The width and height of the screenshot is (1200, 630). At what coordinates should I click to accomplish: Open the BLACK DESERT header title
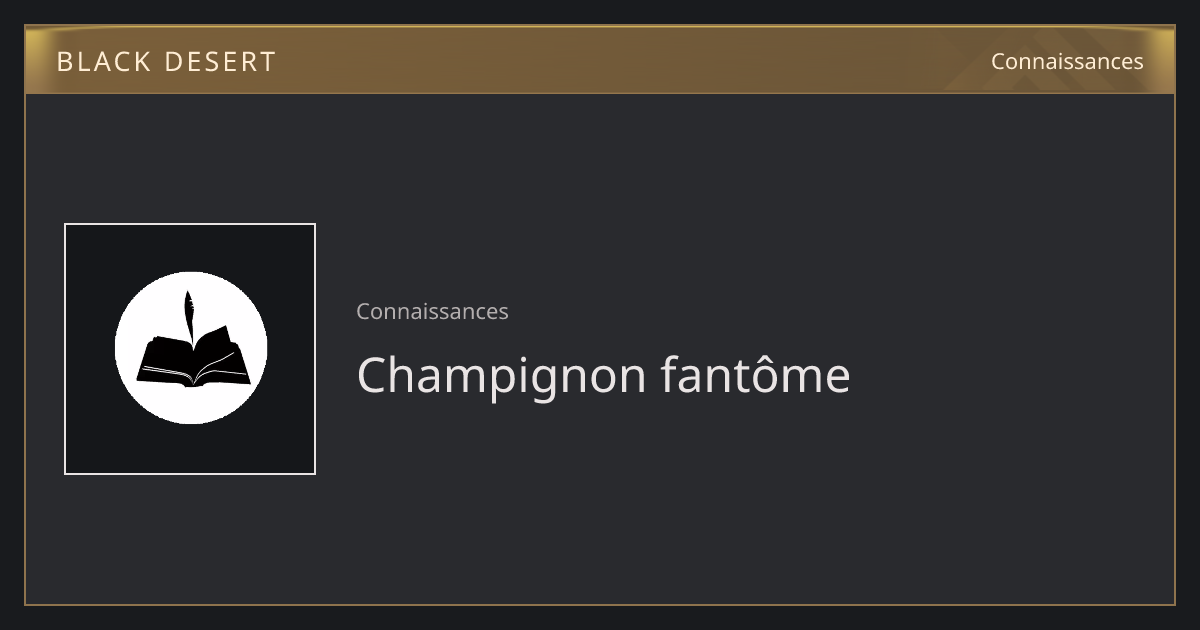[x=166, y=62]
